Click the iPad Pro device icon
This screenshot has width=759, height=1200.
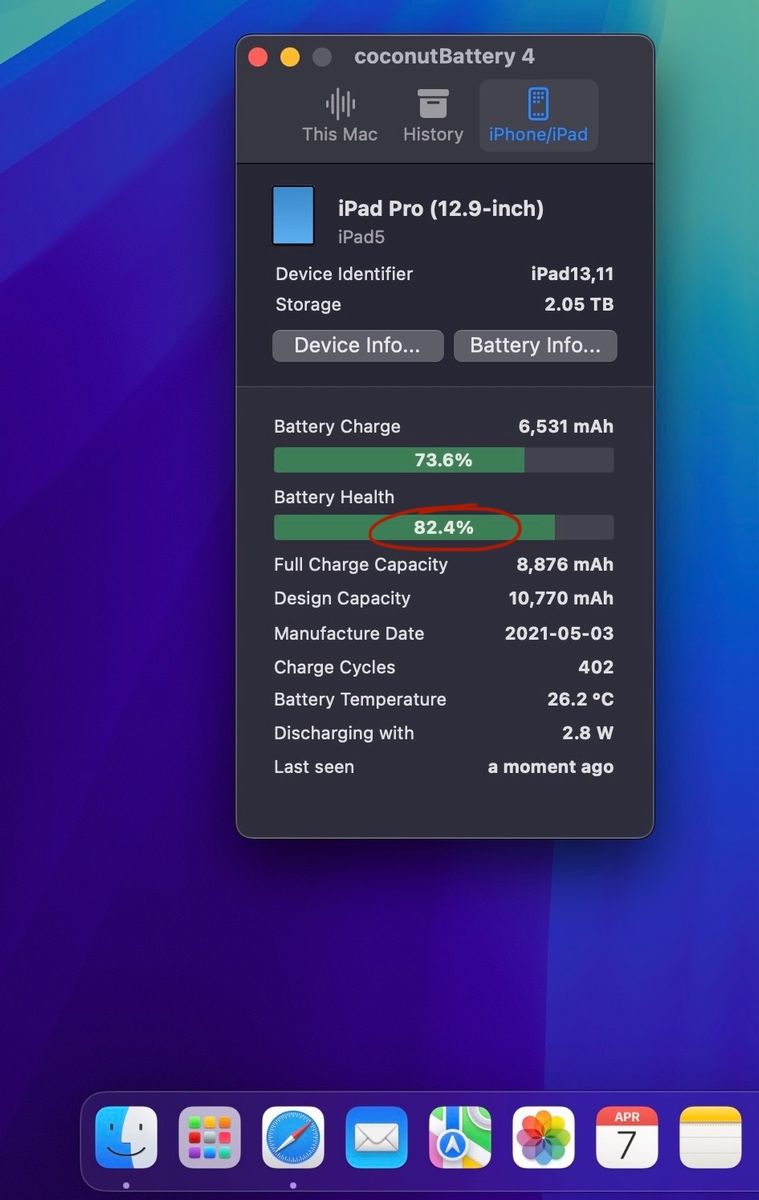click(293, 215)
